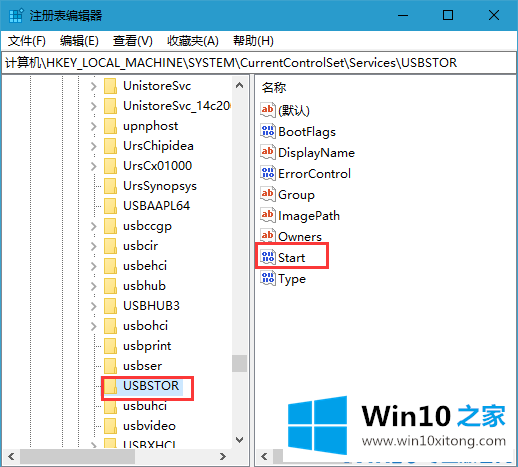Select the usbprint folder icon
Image resolution: width=518 pixels, height=467 pixels.
(x=110, y=346)
